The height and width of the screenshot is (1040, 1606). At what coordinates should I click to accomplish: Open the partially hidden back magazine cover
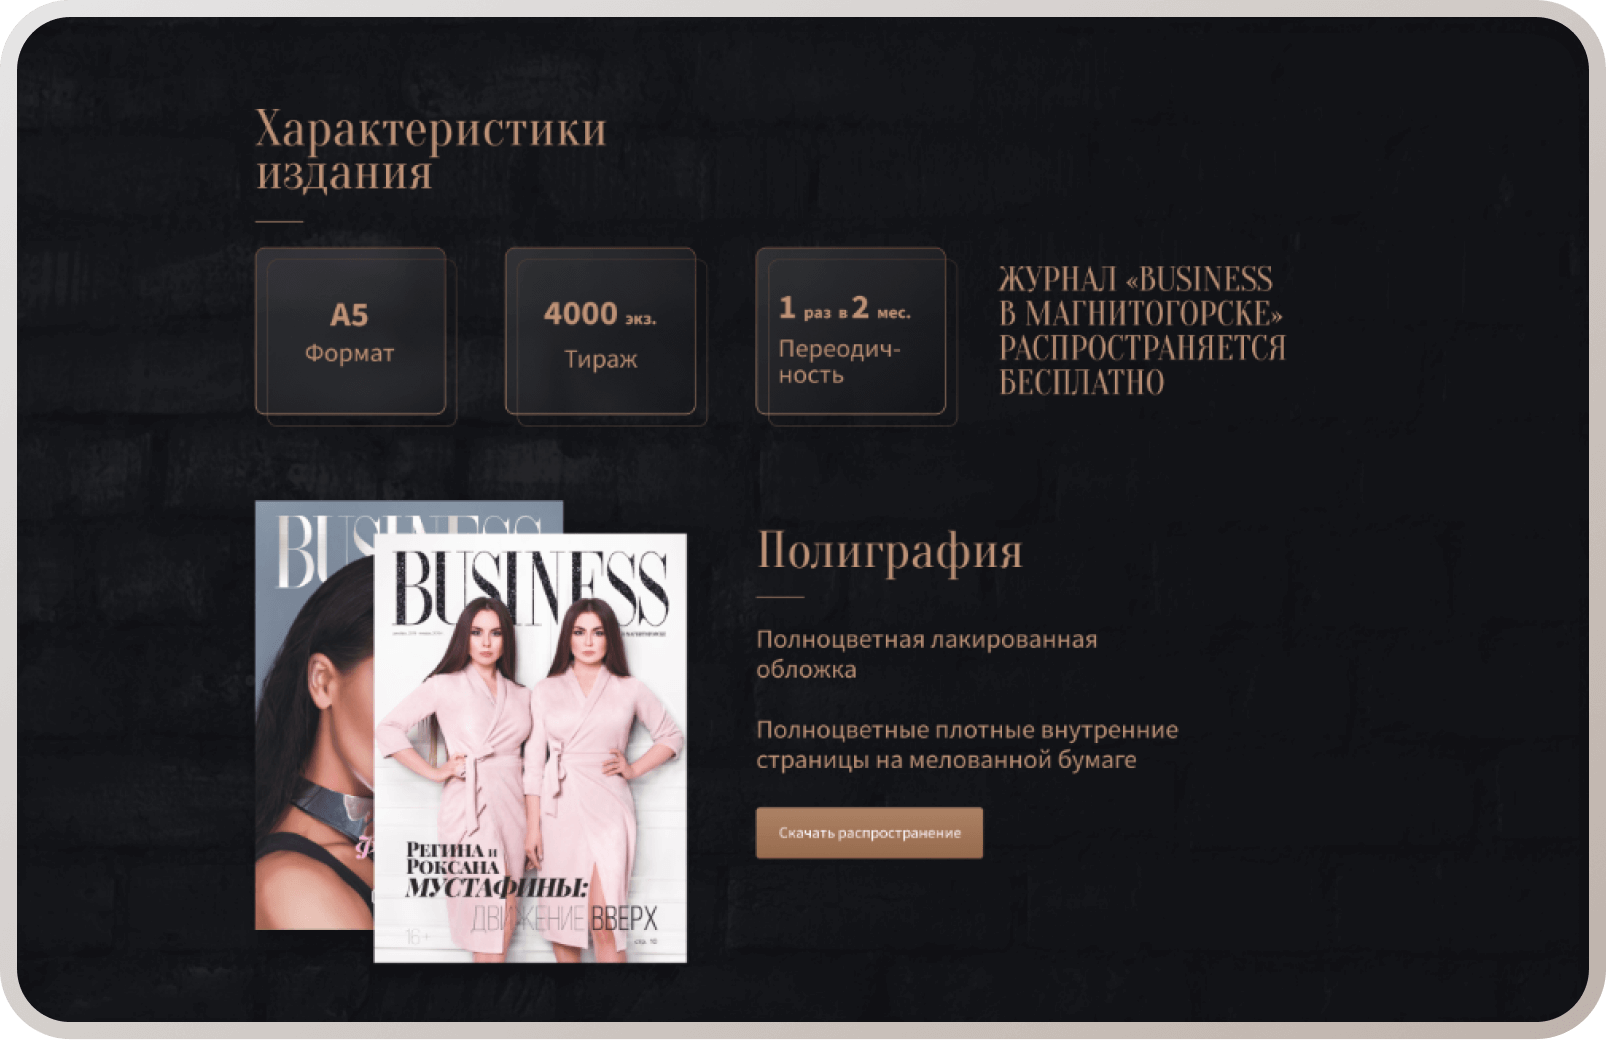point(314,715)
